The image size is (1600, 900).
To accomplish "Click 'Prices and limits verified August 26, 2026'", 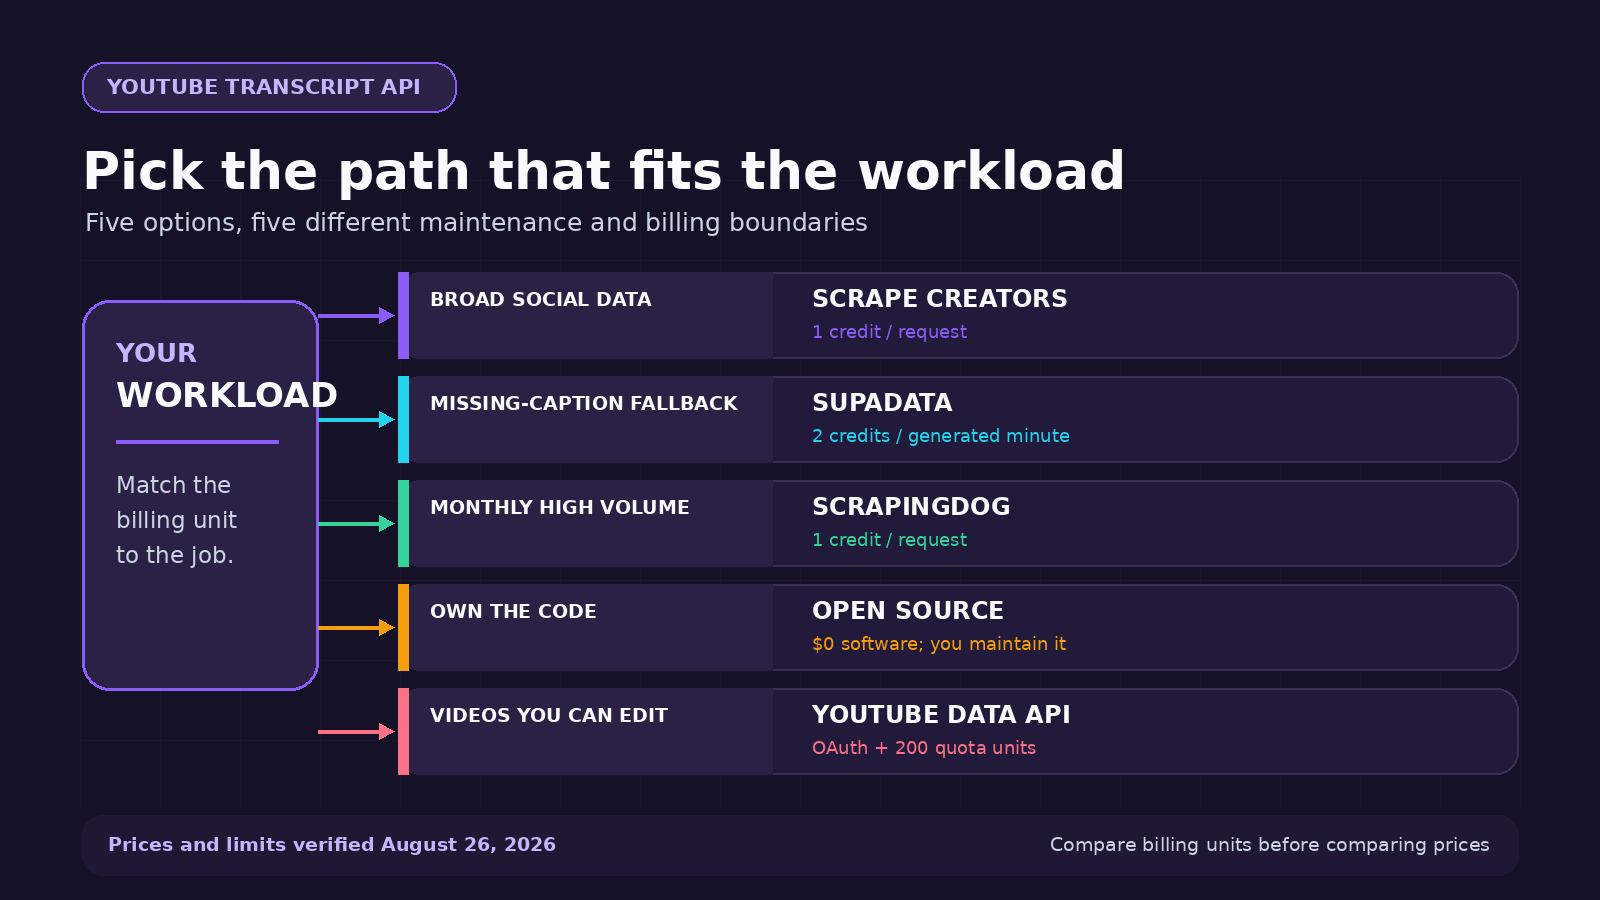I will [x=332, y=845].
